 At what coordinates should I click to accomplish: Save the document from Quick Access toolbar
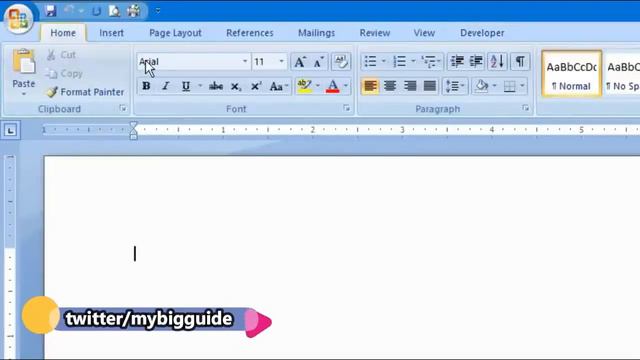point(51,11)
